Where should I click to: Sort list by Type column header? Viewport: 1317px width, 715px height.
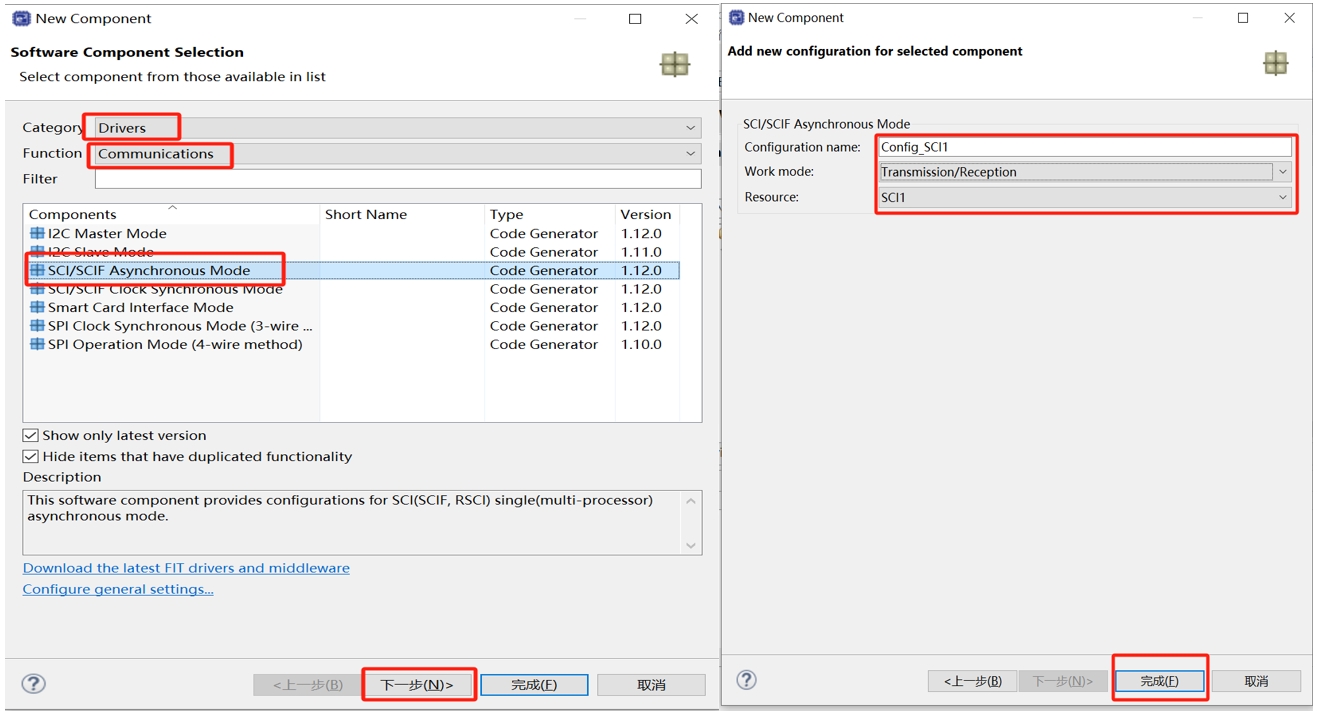pos(549,214)
